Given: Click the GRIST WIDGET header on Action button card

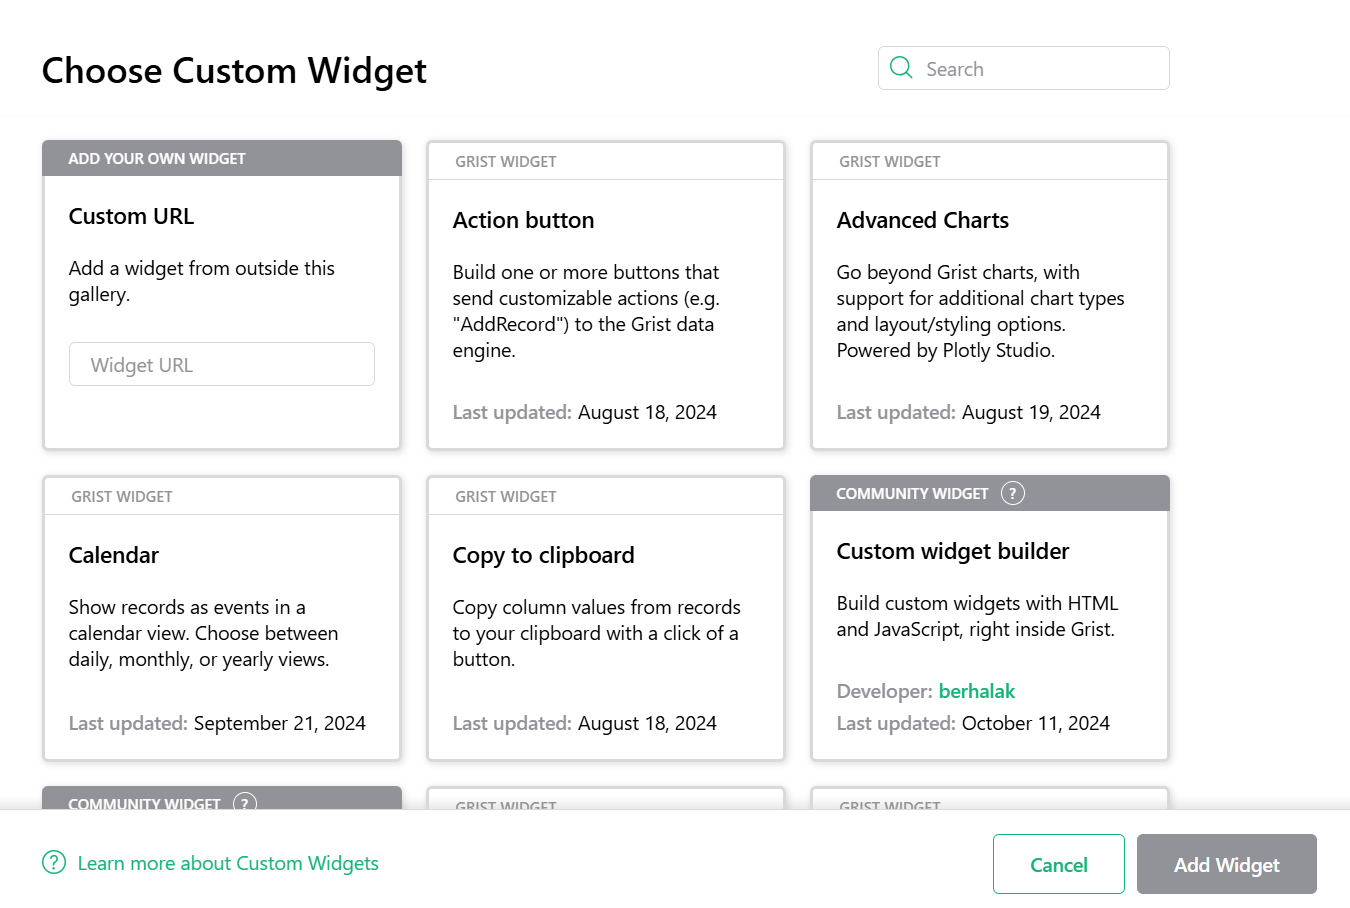Looking at the screenshot, I should pos(506,161).
